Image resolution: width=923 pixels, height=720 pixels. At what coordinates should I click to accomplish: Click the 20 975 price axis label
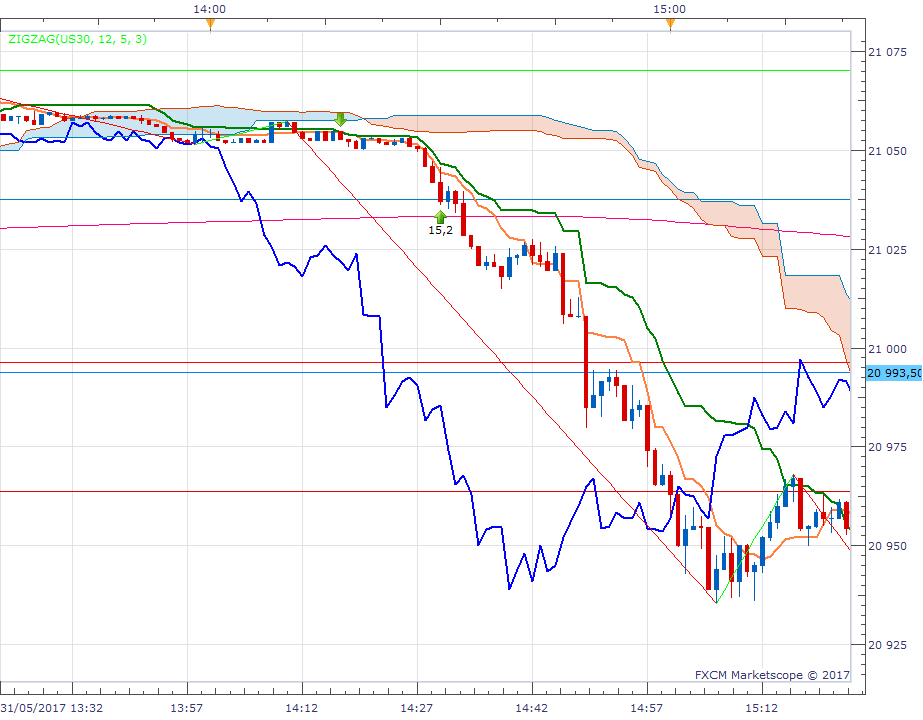pos(888,447)
